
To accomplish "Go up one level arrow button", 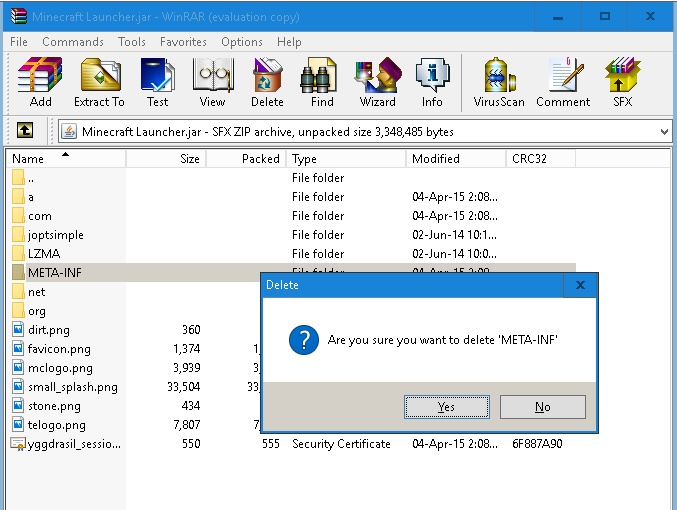I will pos(25,130).
